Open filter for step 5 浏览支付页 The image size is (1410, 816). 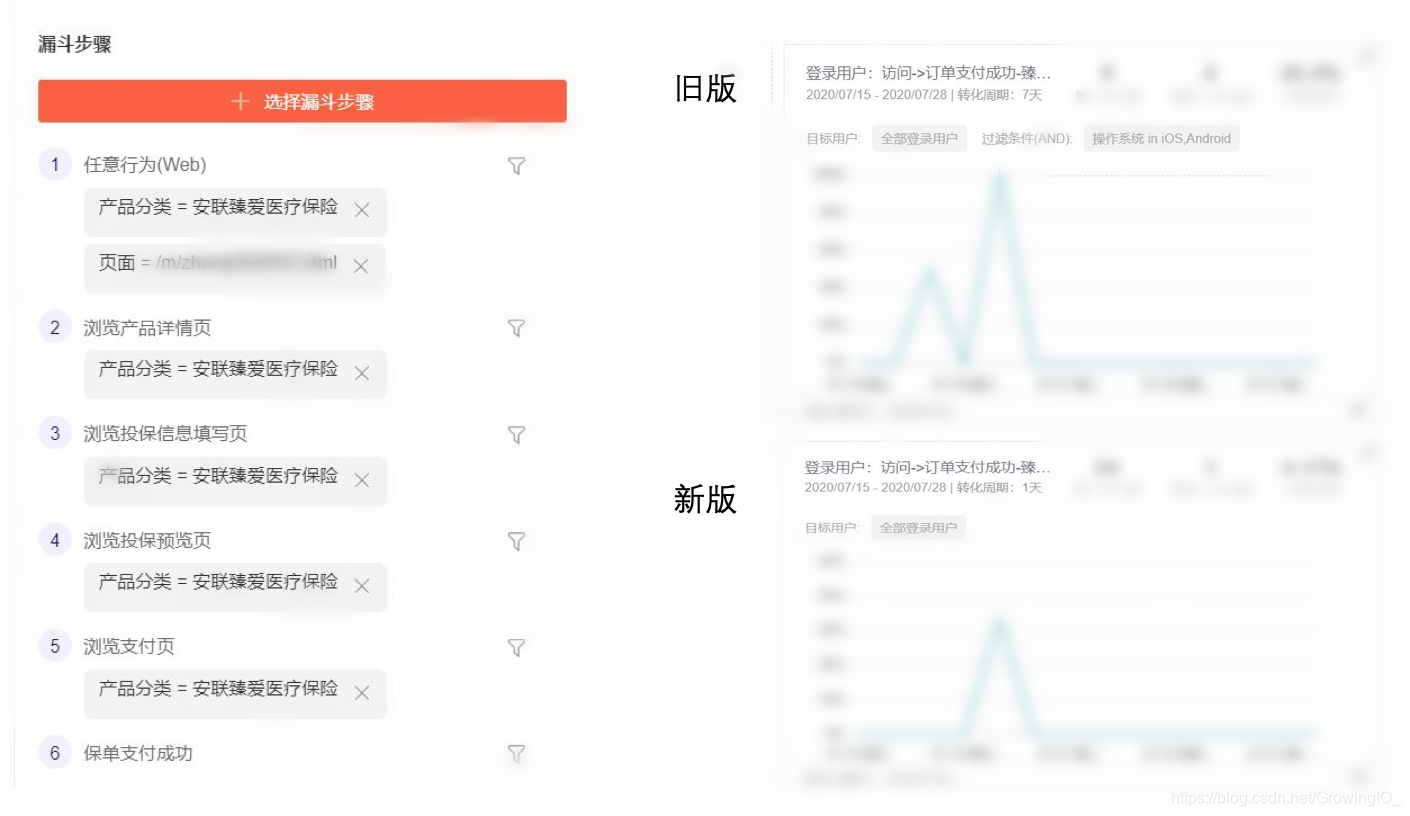pyautogui.click(x=516, y=648)
